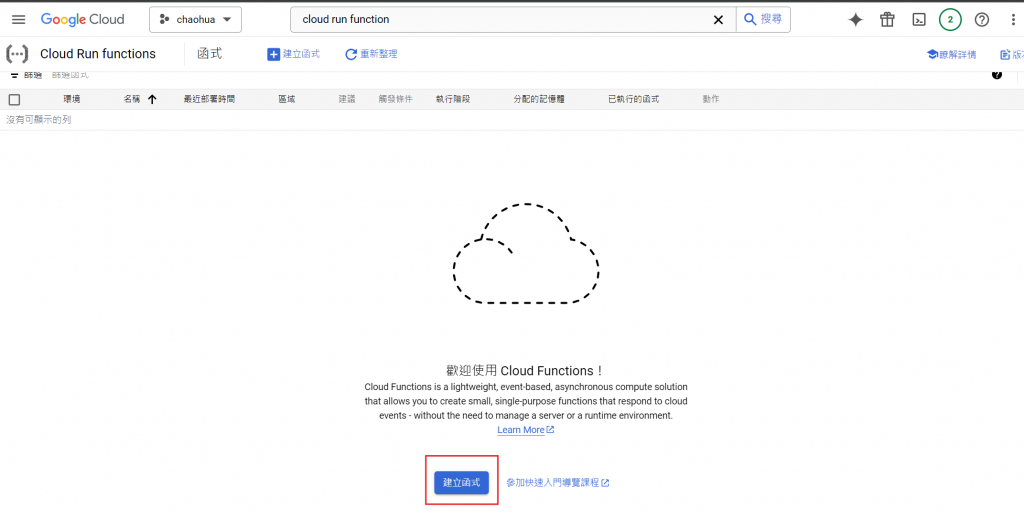Open the chaohua project selector dropdown
Image resolution: width=1024 pixels, height=519 pixels.
pos(195,20)
